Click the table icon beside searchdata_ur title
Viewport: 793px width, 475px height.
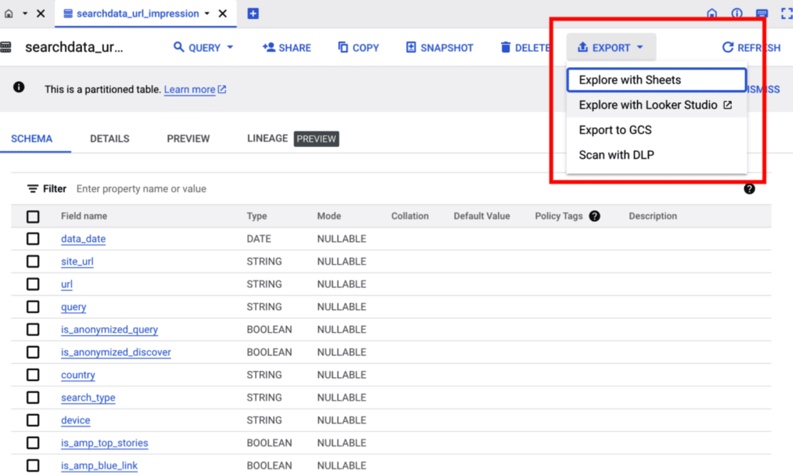[6, 48]
